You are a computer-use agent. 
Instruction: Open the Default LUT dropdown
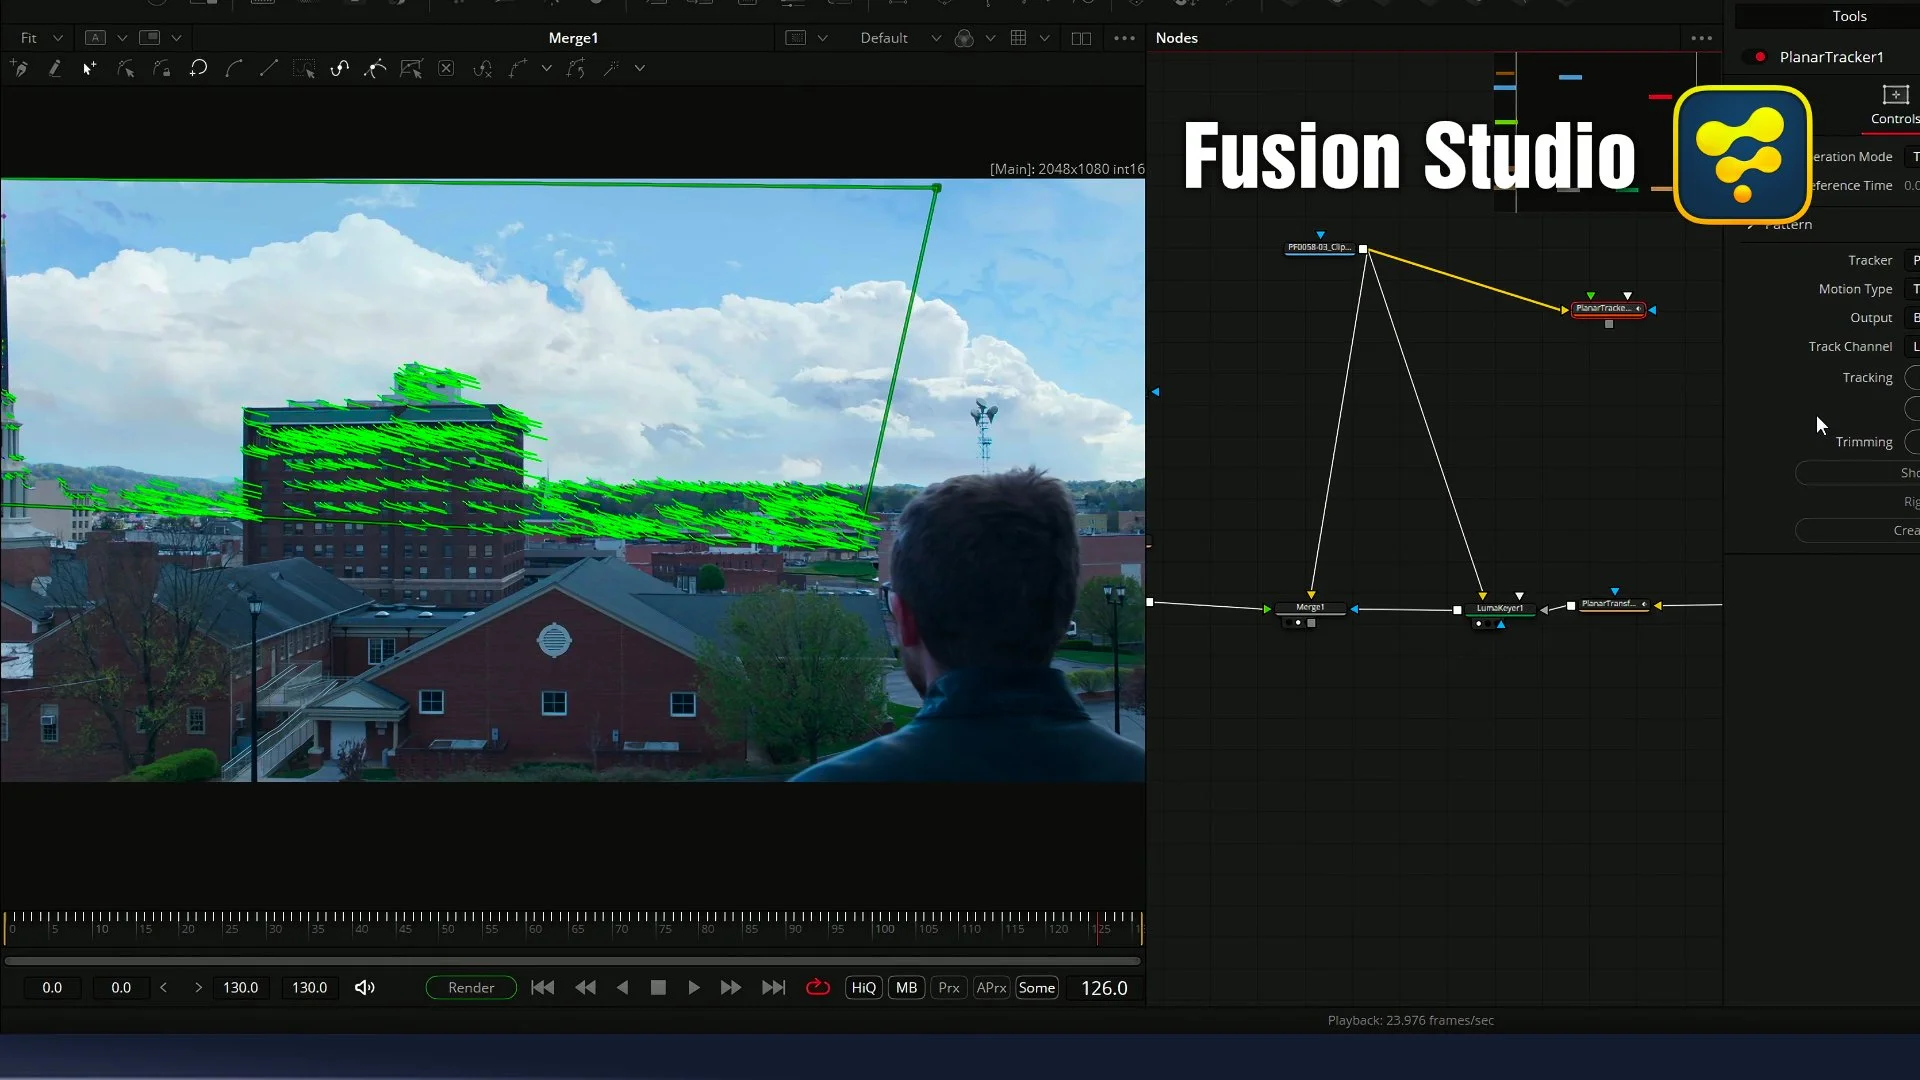(900, 38)
